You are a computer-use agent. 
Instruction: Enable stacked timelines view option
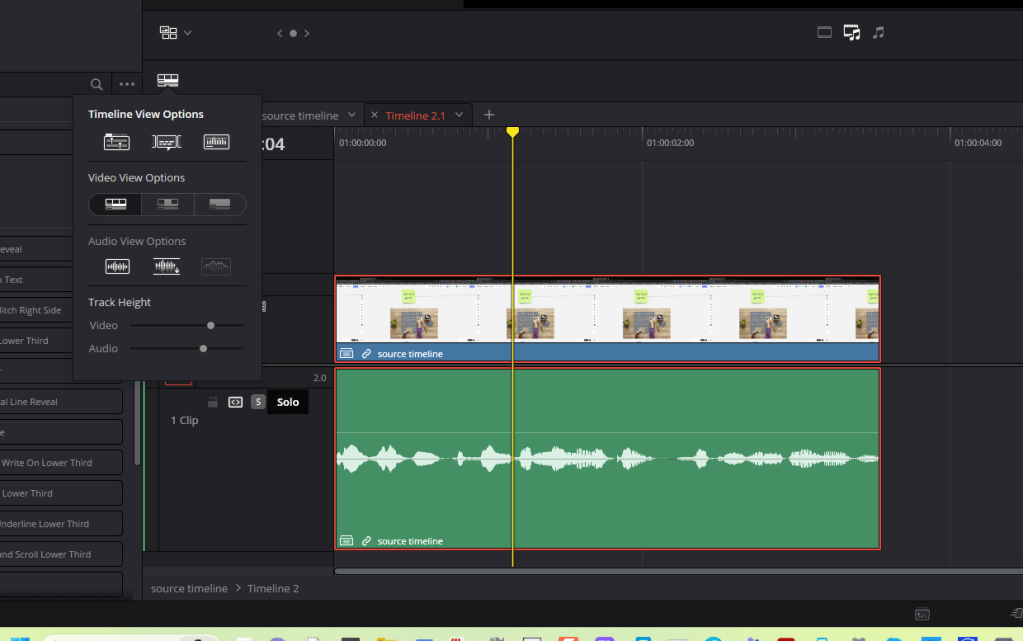pos(117,142)
